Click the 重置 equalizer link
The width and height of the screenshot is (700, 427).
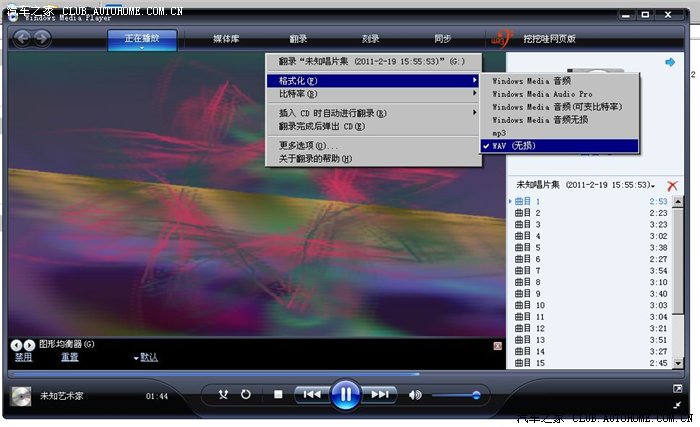[x=69, y=357]
